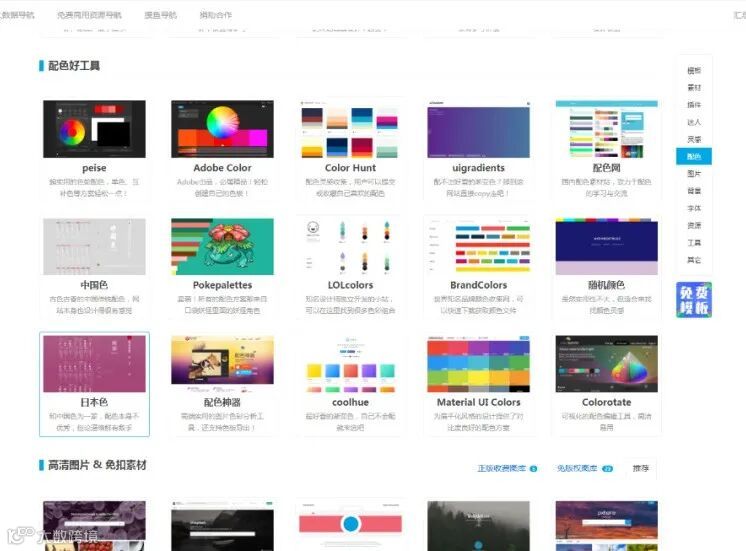
Task: Jump to 插件 in side navigation
Action: pyautogui.click(x=694, y=105)
